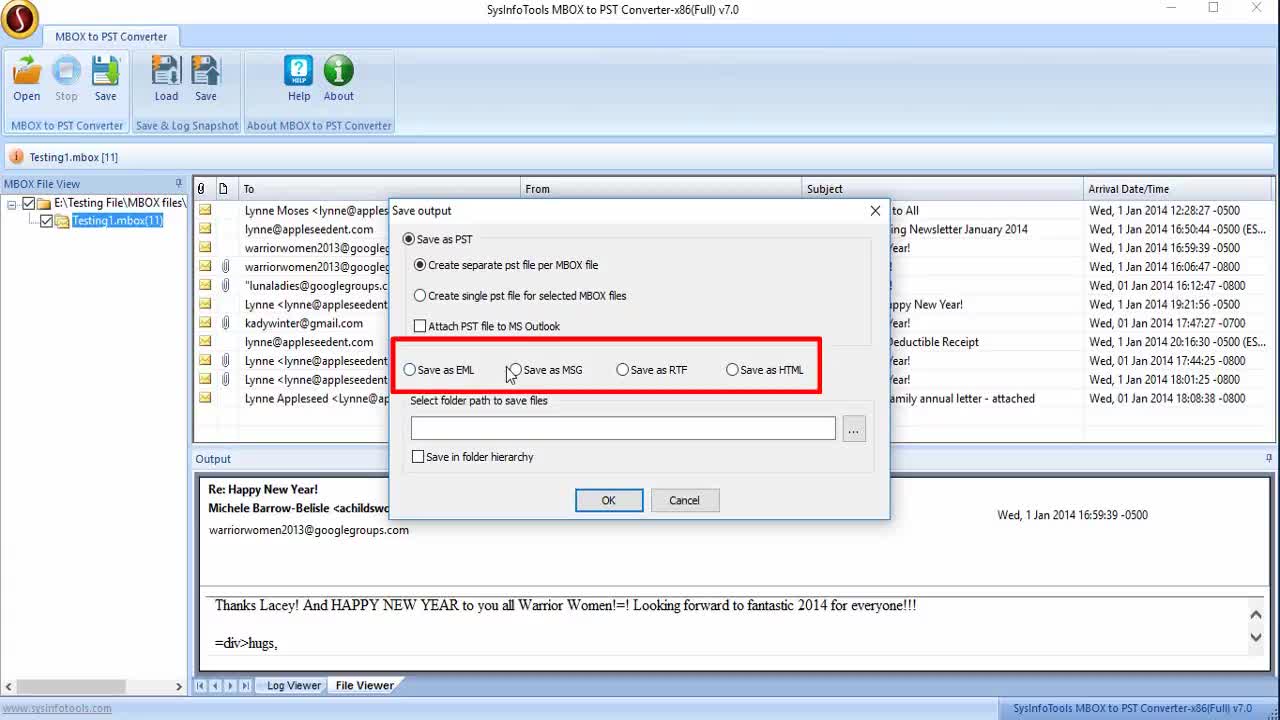Screen dimensions: 1280x720
Task: Select Save as HTML option
Action: (x=732, y=370)
